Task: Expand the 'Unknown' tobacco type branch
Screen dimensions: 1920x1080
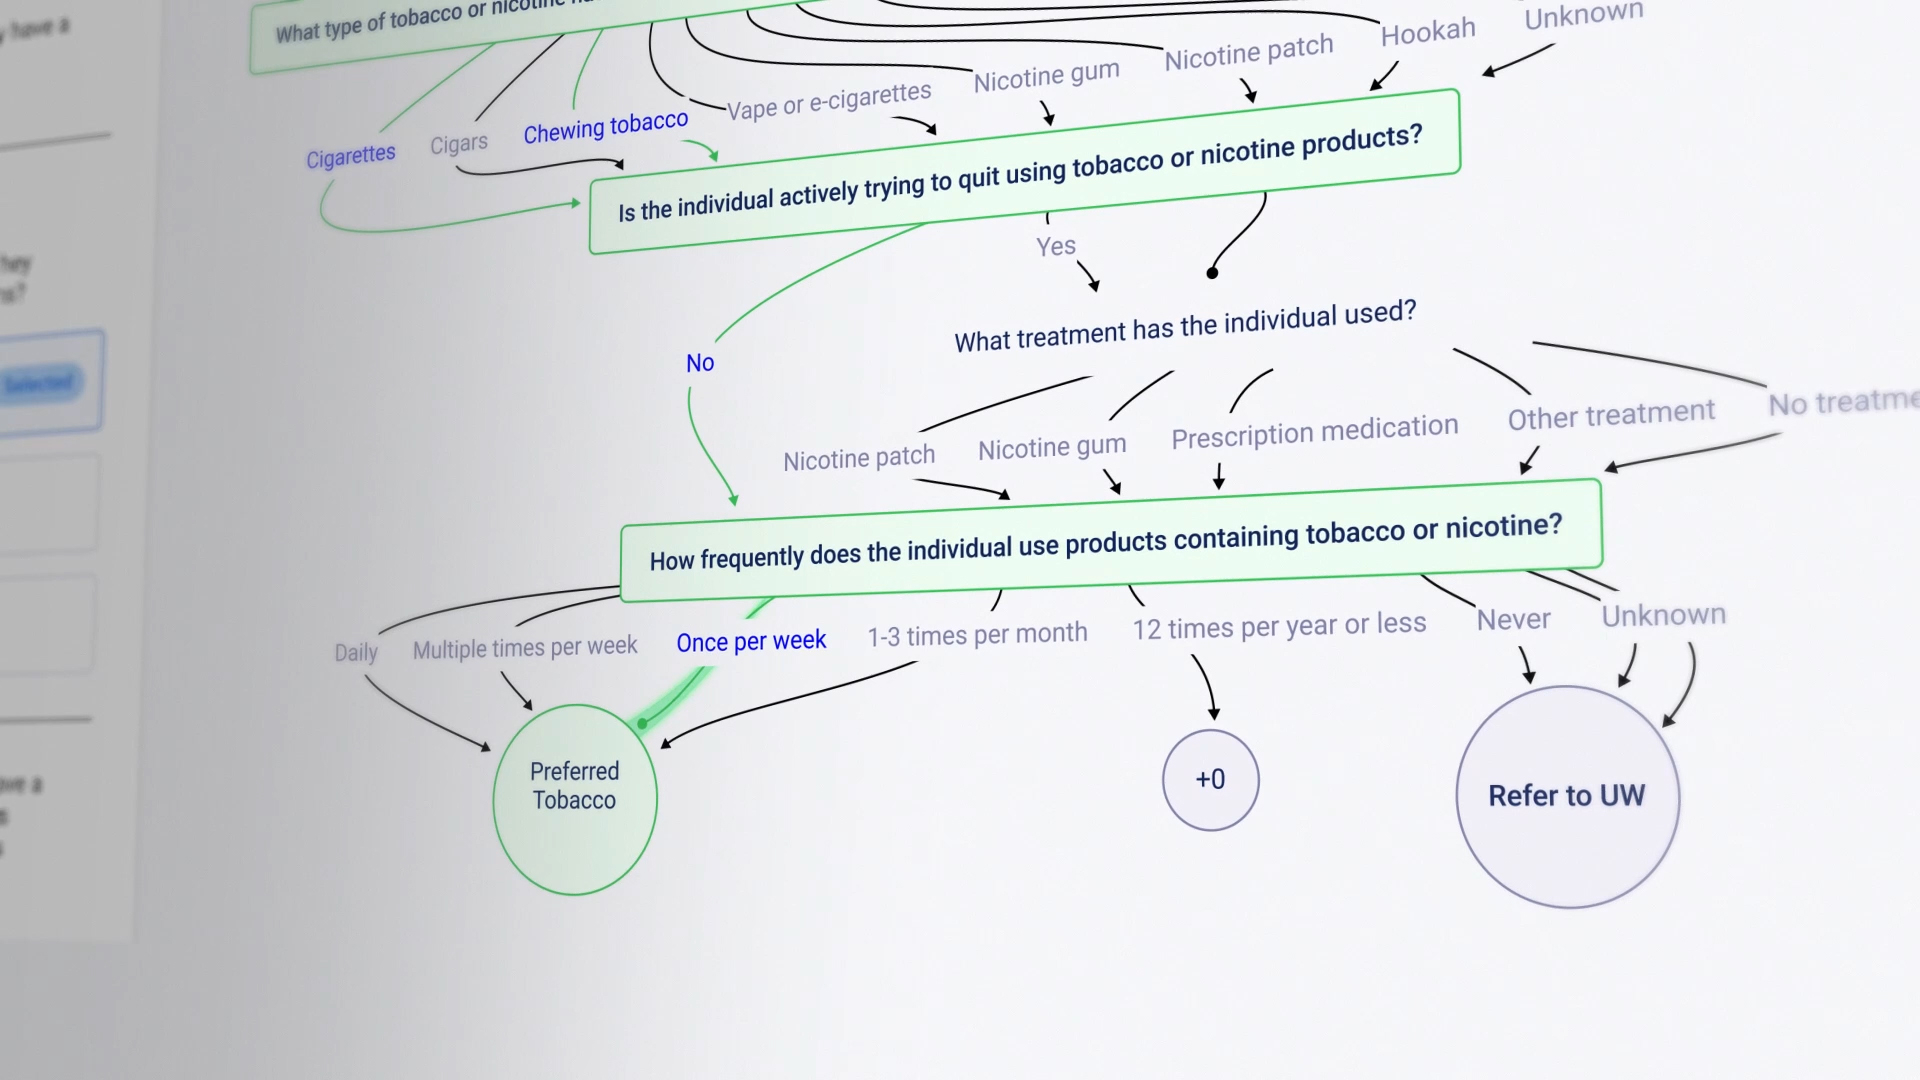Action: pyautogui.click(x=1581, y=15)
